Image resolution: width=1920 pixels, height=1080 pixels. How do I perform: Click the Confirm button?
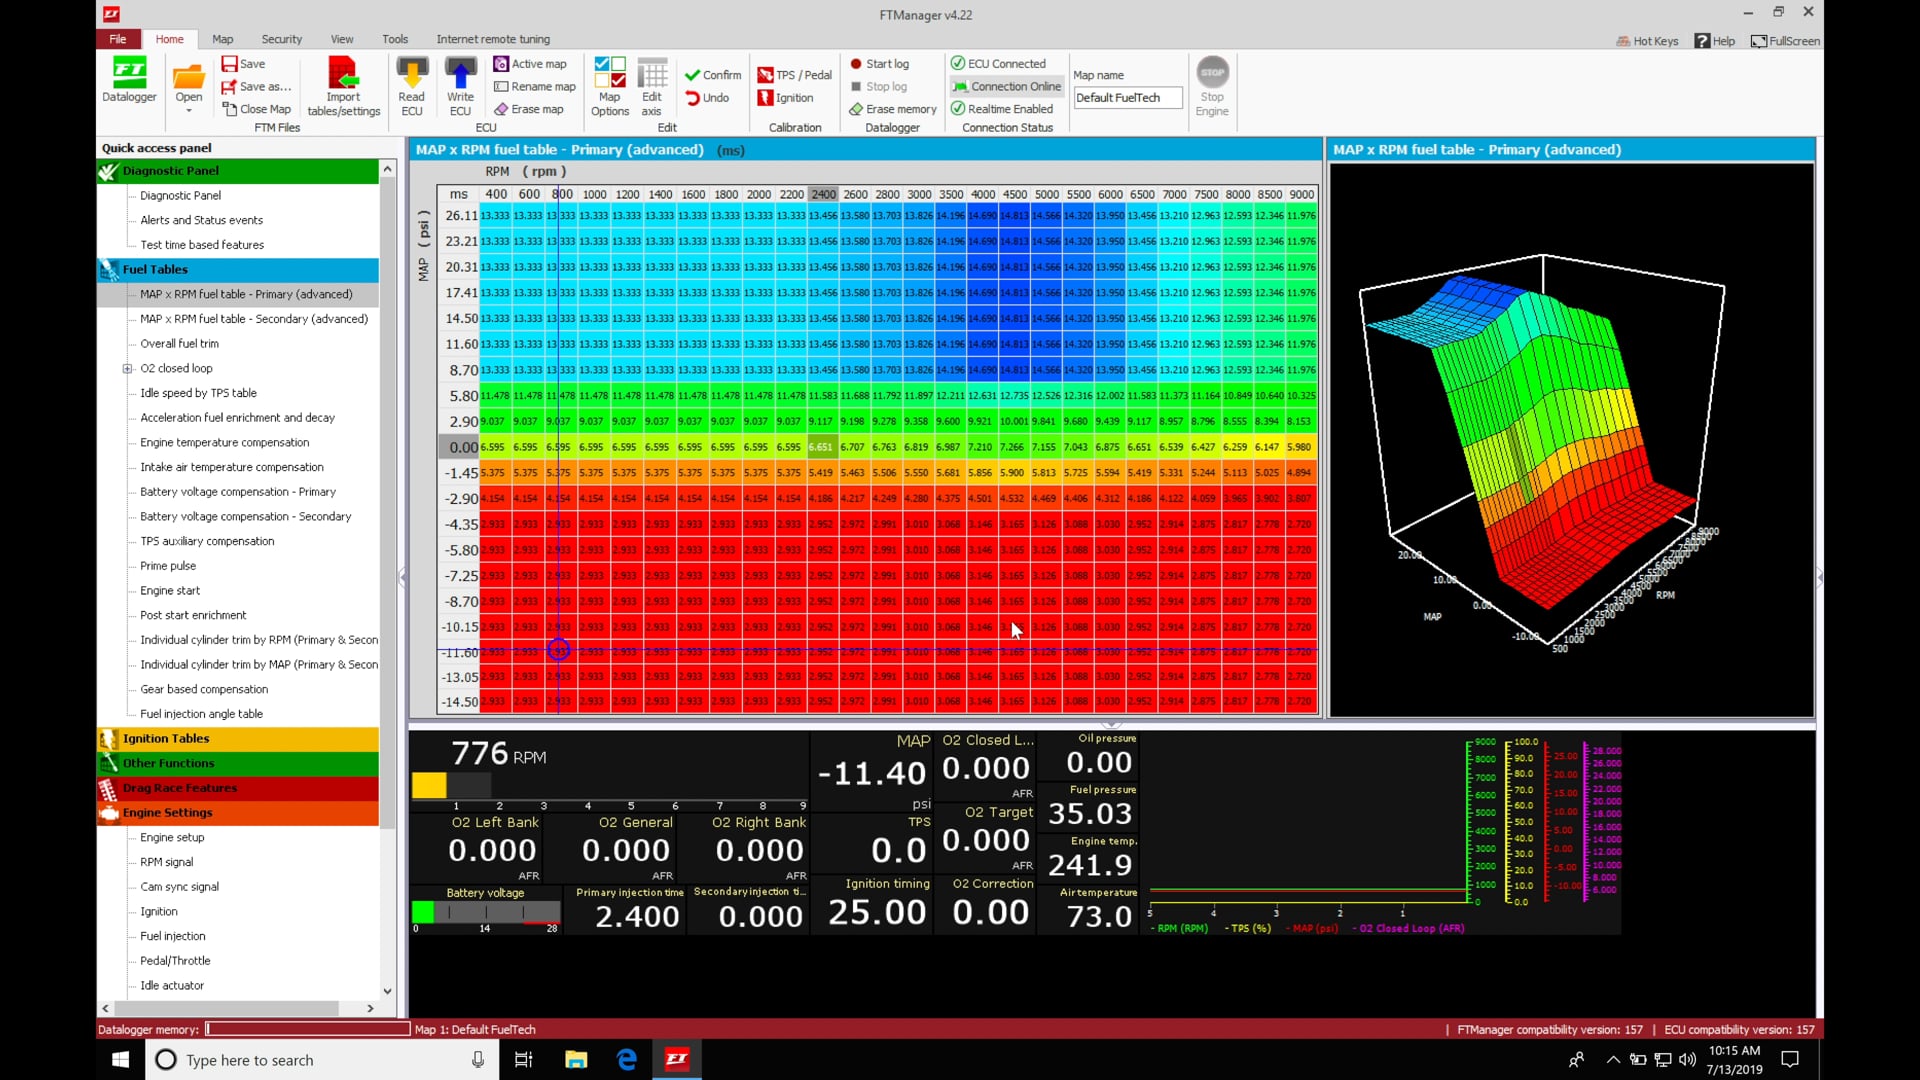(x=712, y=74)
